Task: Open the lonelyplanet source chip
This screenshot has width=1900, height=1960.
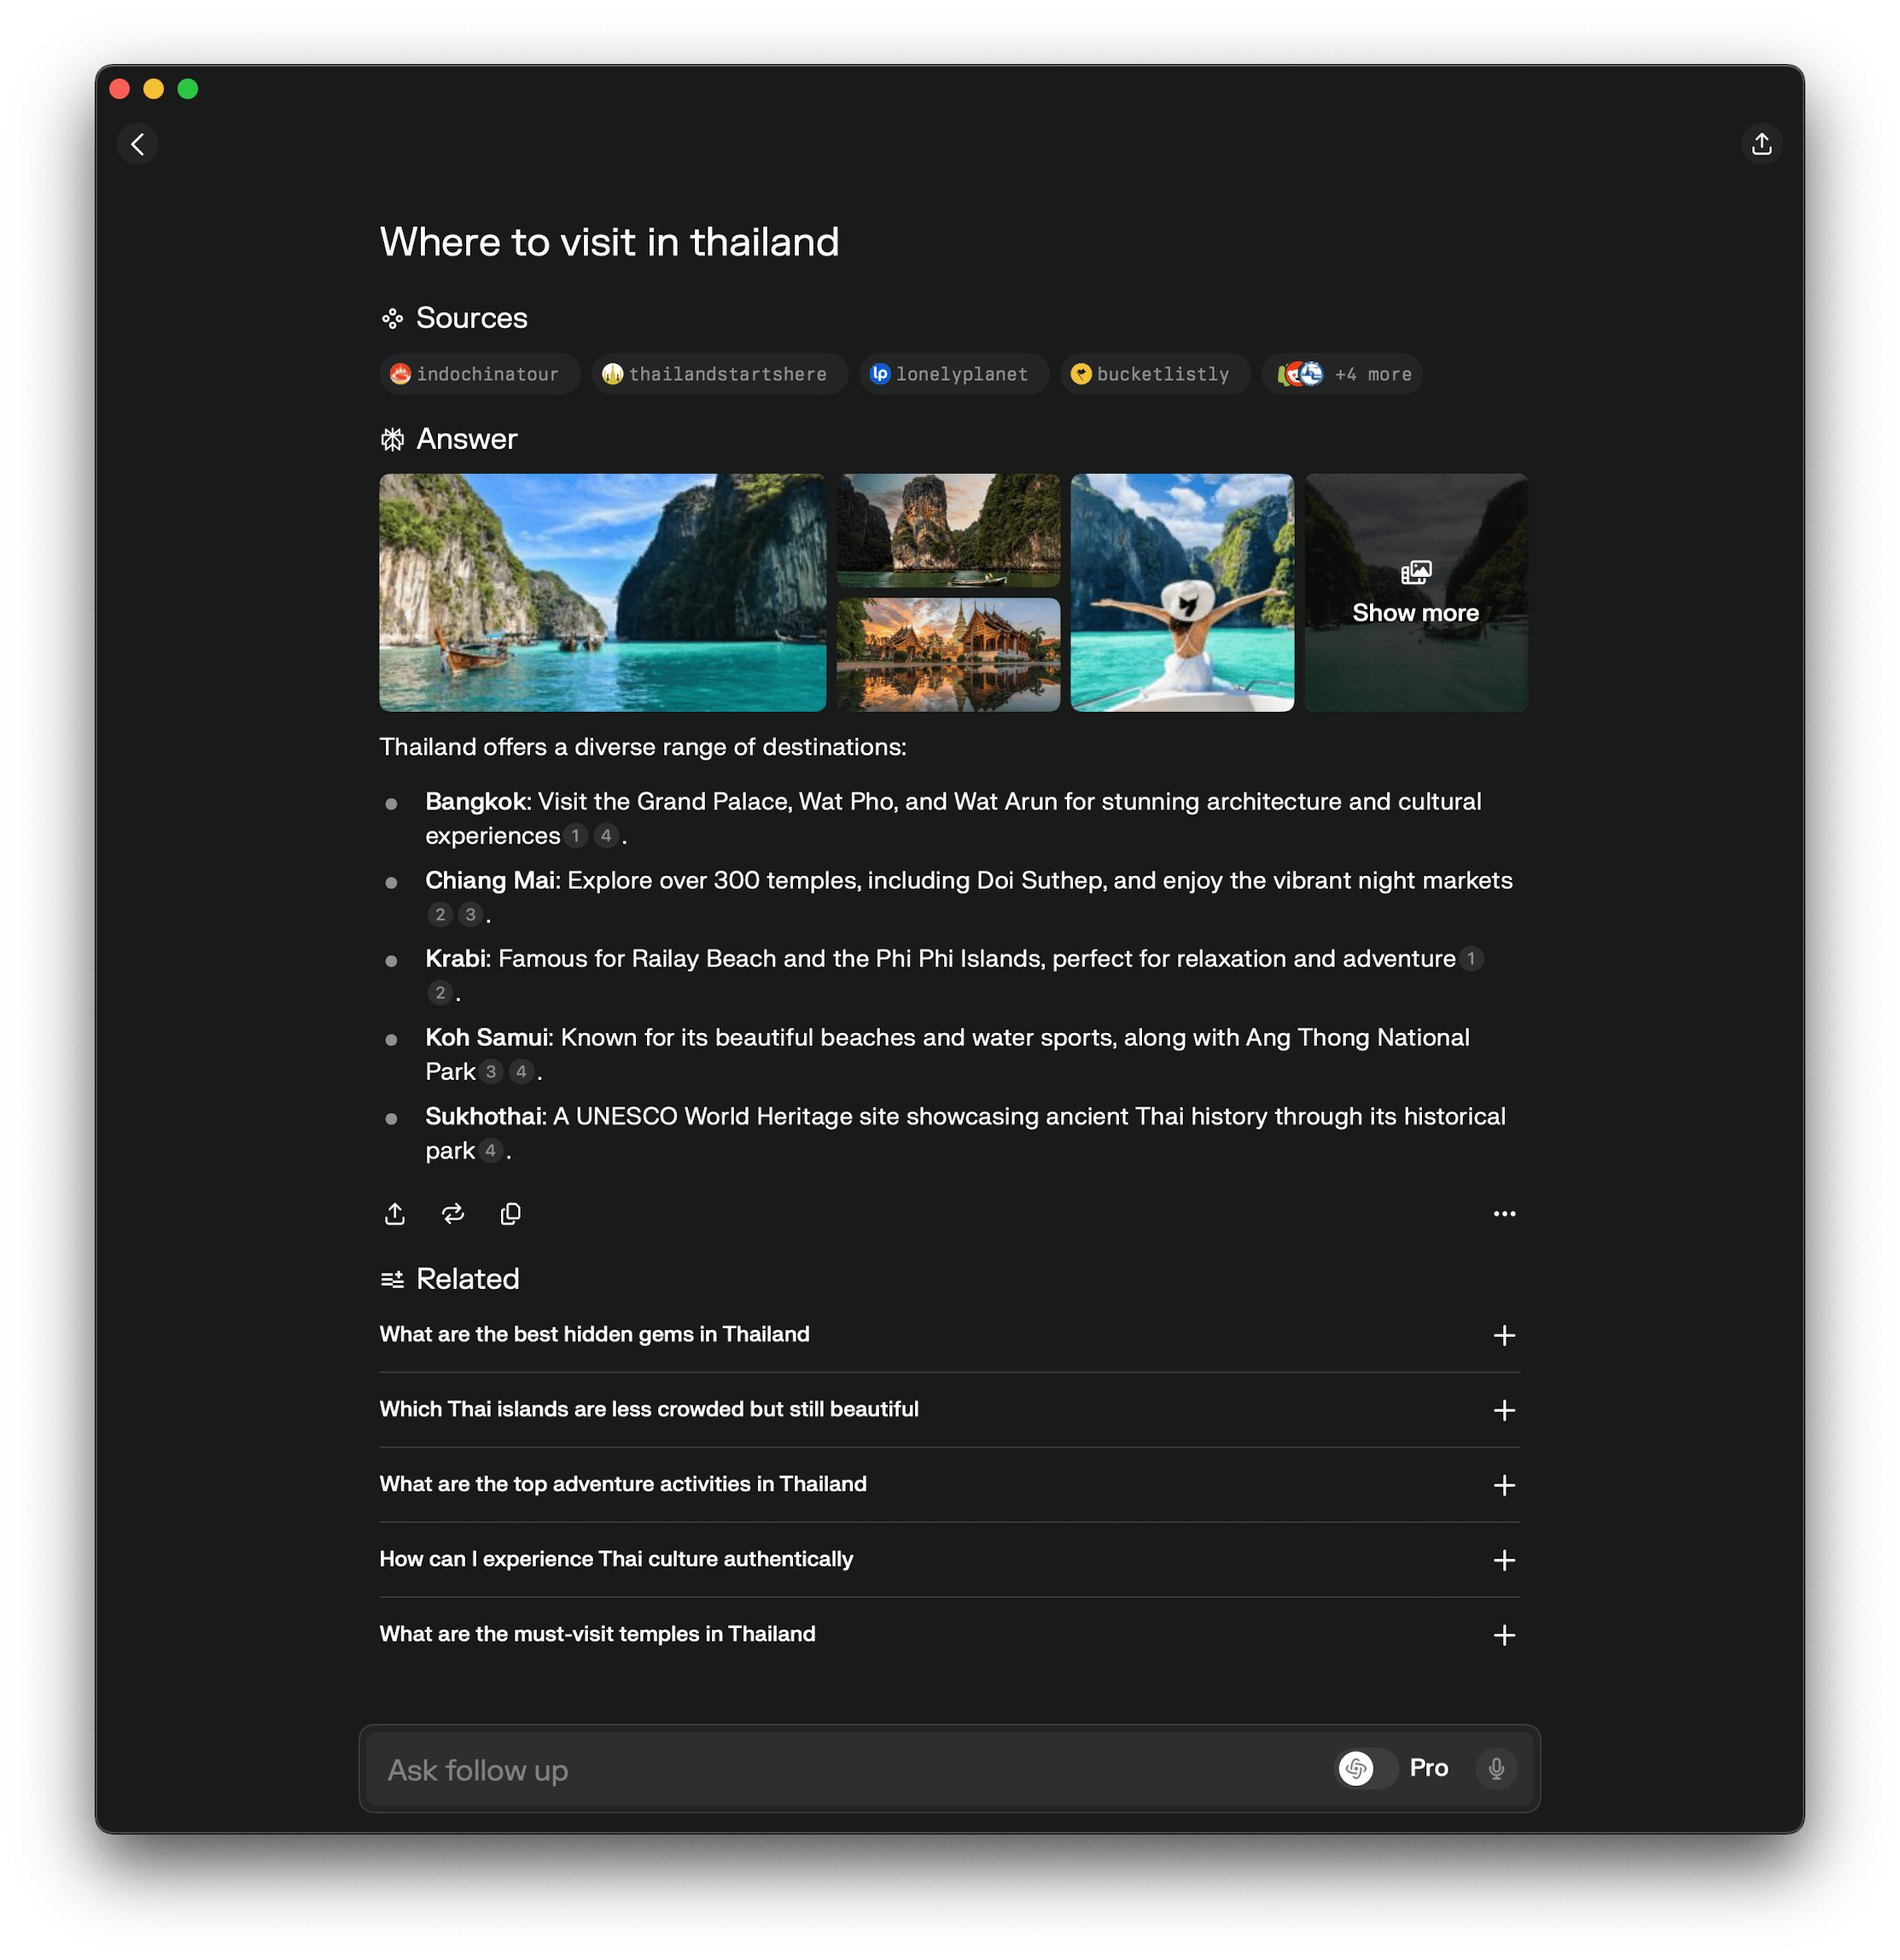Action: coord(953,374)
